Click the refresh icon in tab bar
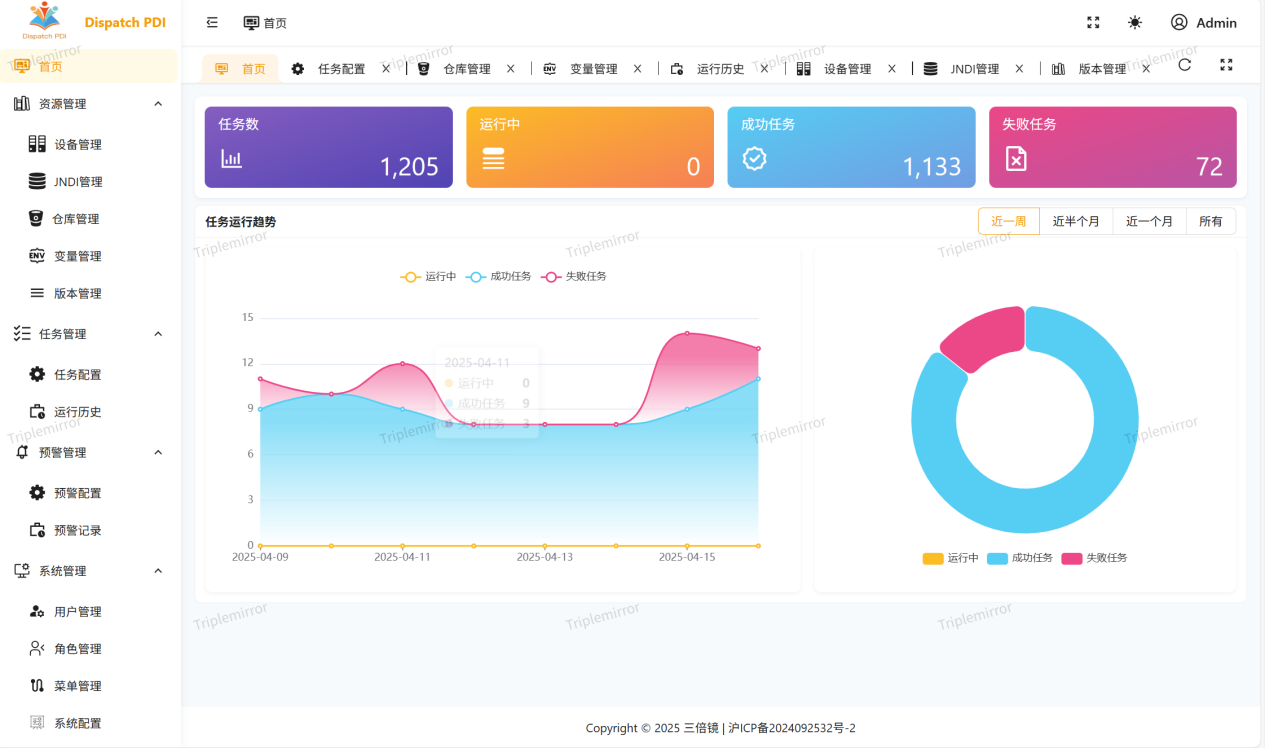This screenshot has height=748, width=1265. [x=1184, y=65]
